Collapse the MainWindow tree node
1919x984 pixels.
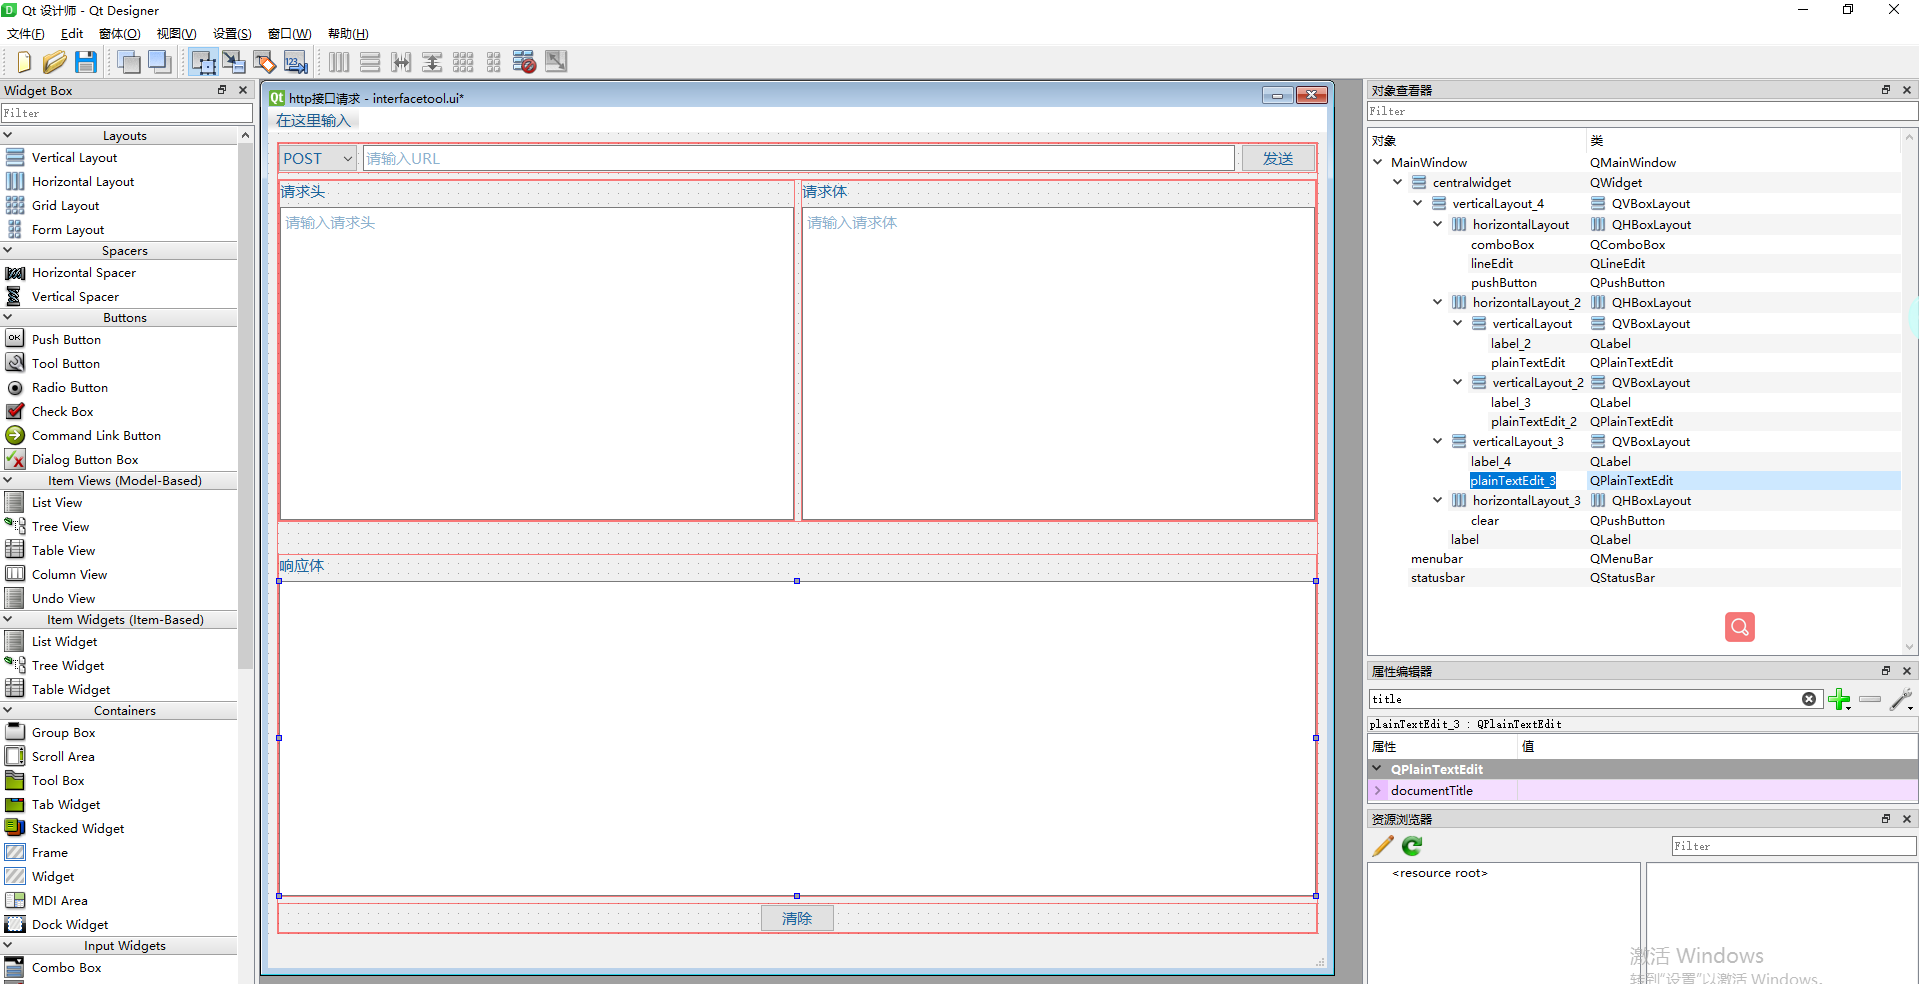tap(1378, 162)
